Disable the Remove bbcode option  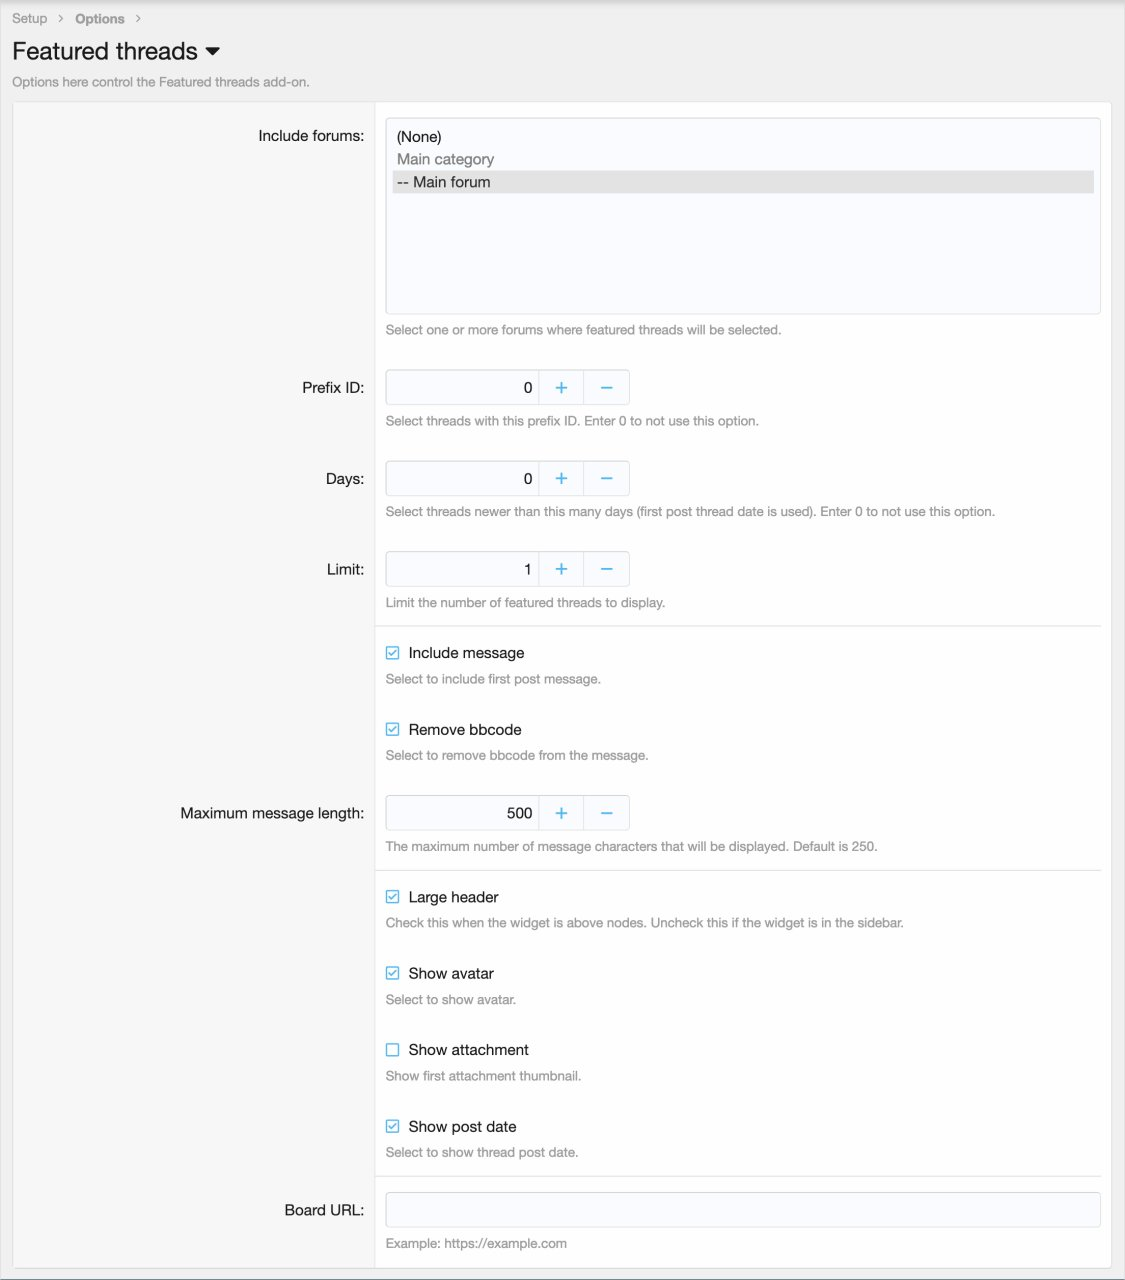pos(393,730)
